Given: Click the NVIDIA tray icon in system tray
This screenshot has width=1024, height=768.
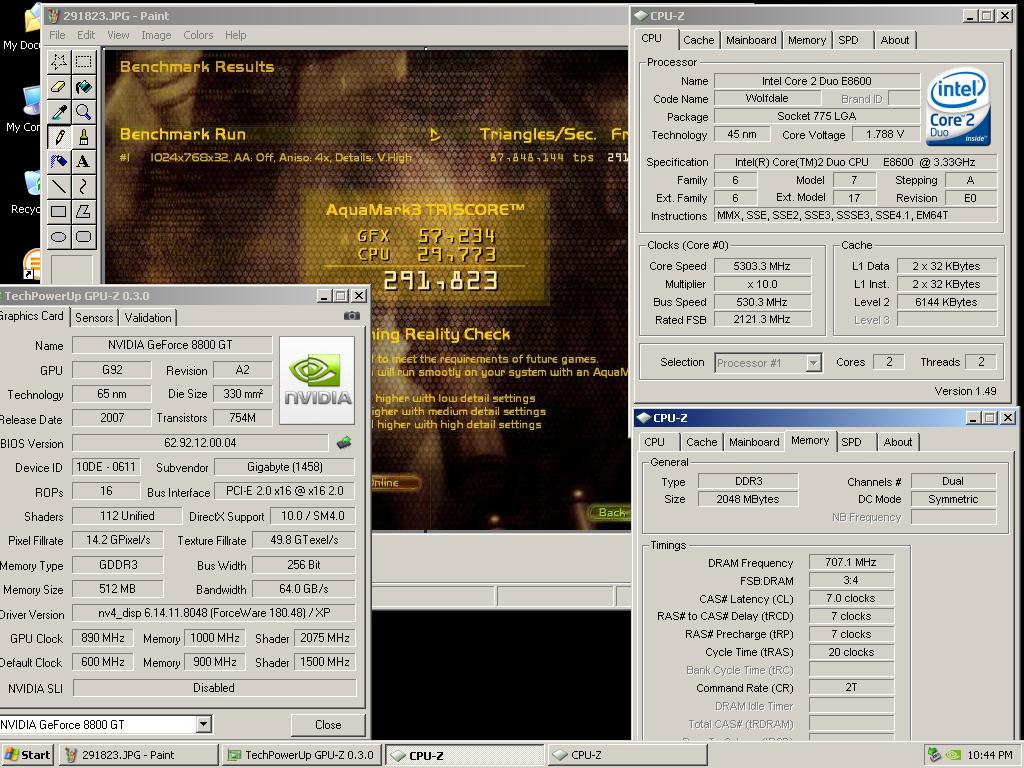Looking at the screenshot, I should pos(953,755).
